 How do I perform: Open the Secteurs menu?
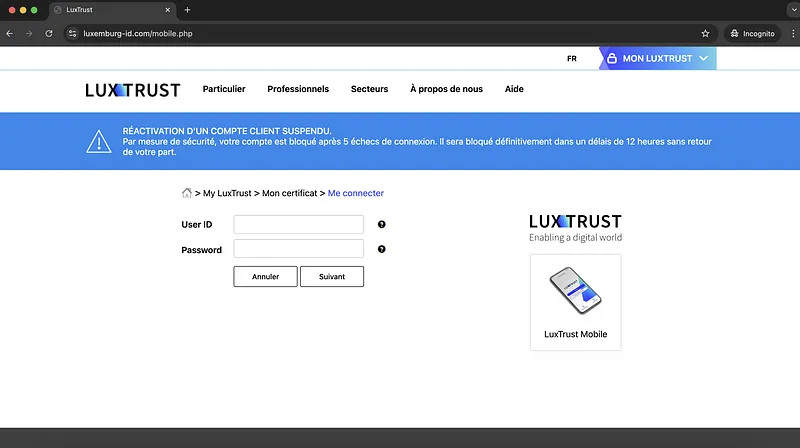click(x=369, y=89)
